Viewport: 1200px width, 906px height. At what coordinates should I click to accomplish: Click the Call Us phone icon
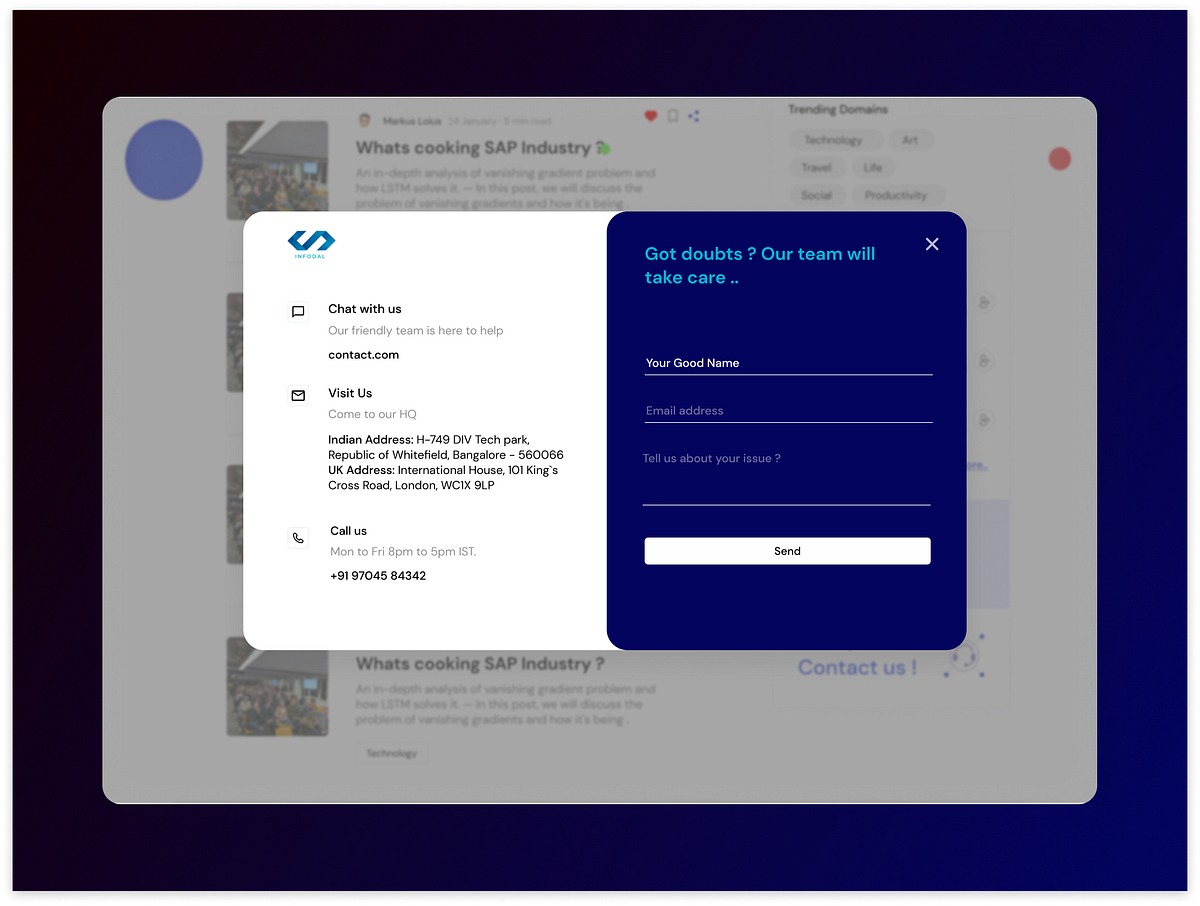(x=298, y=537)
